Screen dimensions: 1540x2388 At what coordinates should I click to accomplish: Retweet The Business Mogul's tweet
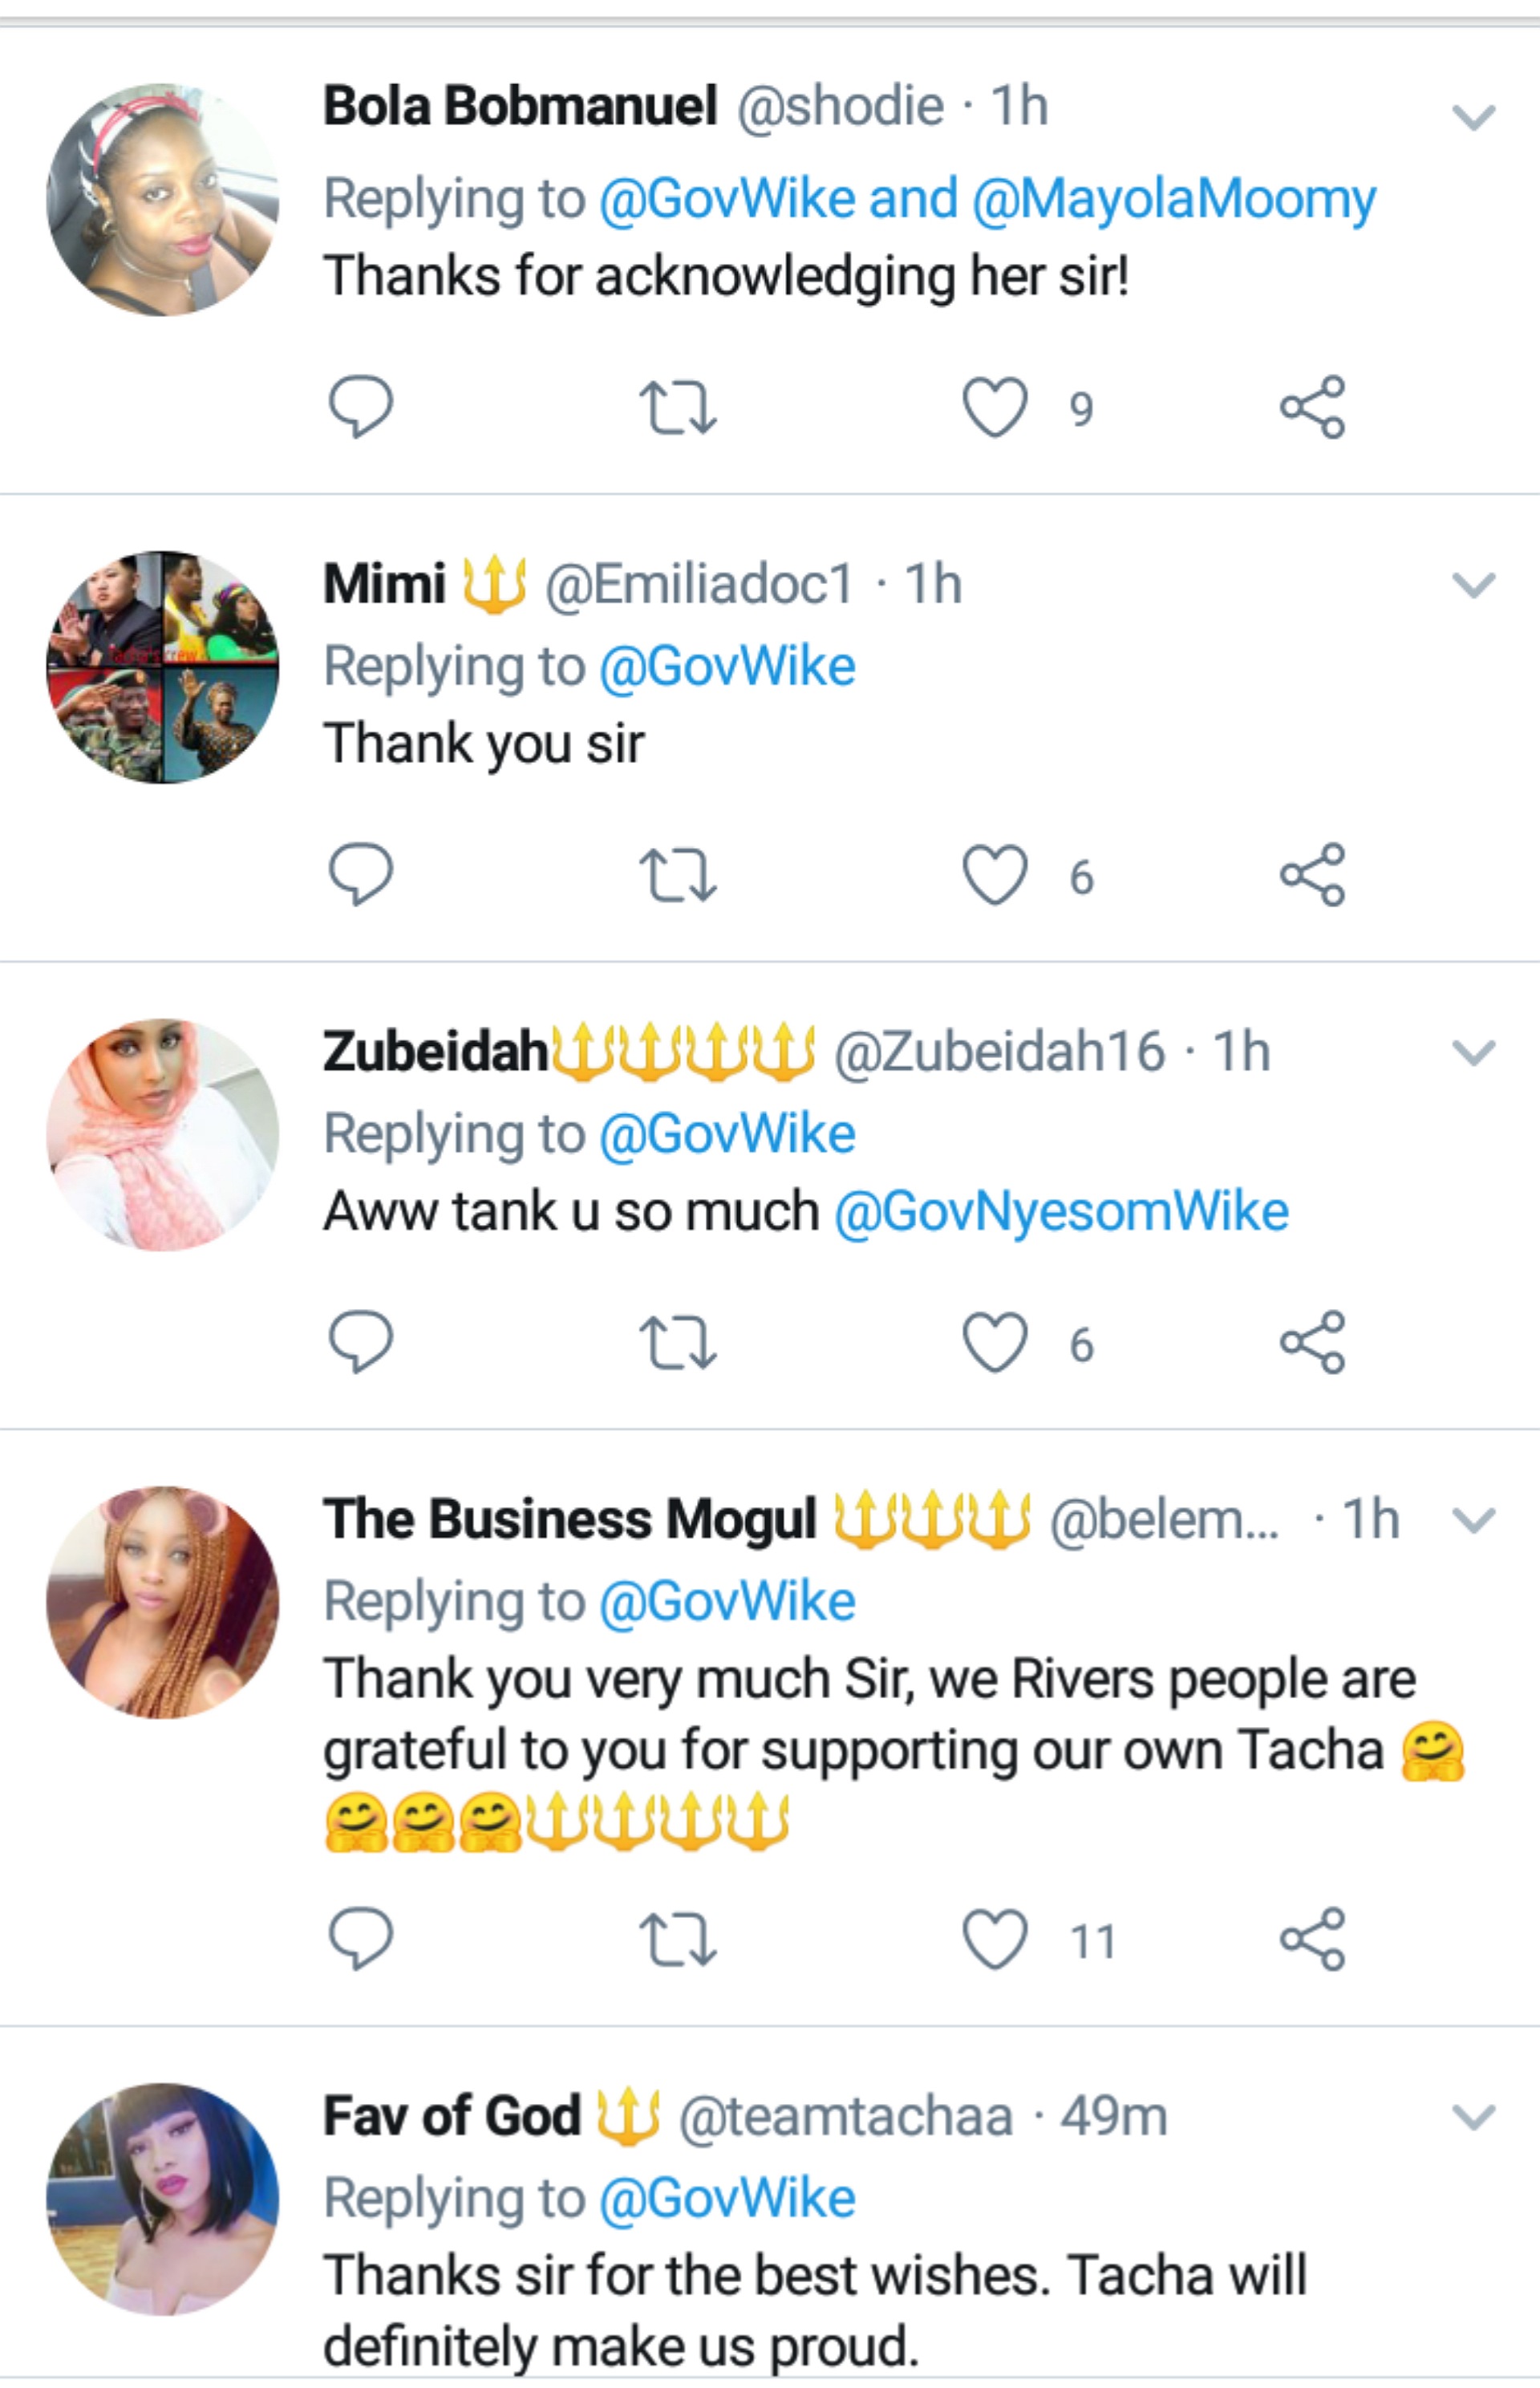point(677,1940)
